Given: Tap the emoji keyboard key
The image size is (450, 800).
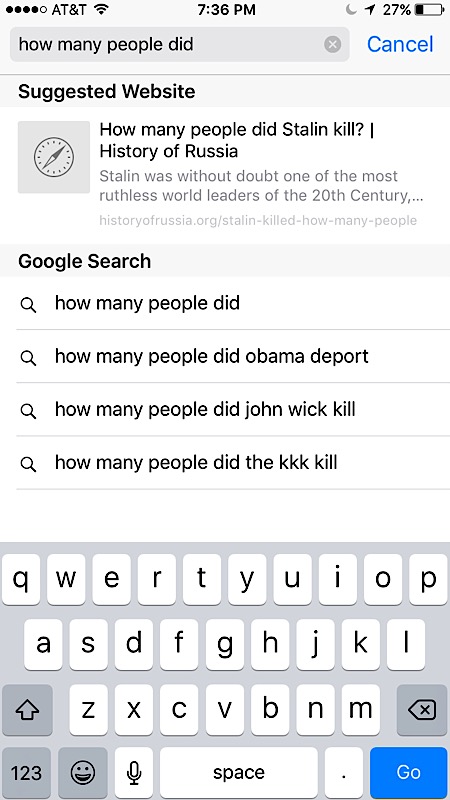Looking at the screenshot, I should tap(83, 773).
